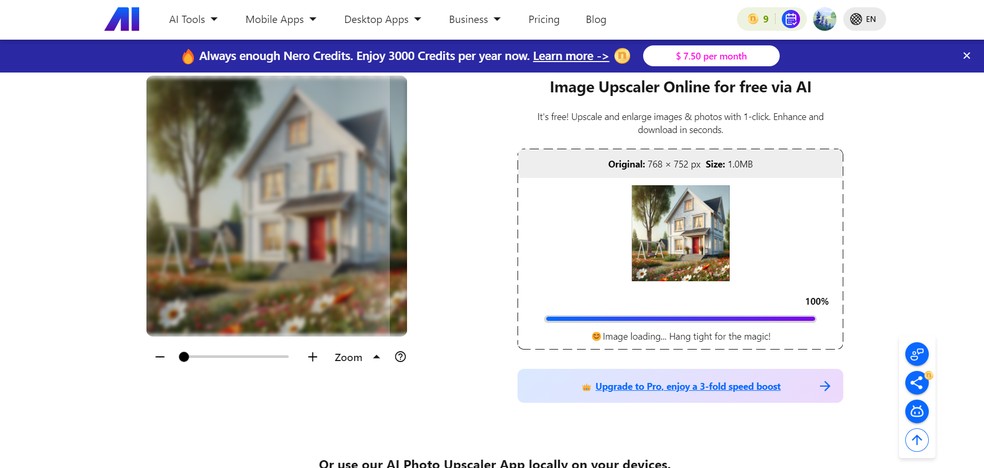Click the Image loading status message
This screenshot has width=984, height=468.
(x=681, y=336)
